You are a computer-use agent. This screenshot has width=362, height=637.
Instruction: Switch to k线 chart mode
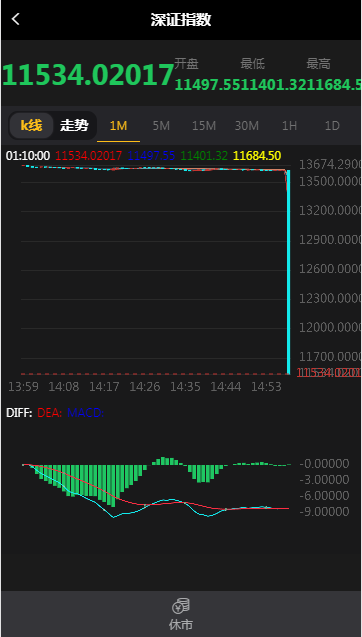tap(31, 126)
